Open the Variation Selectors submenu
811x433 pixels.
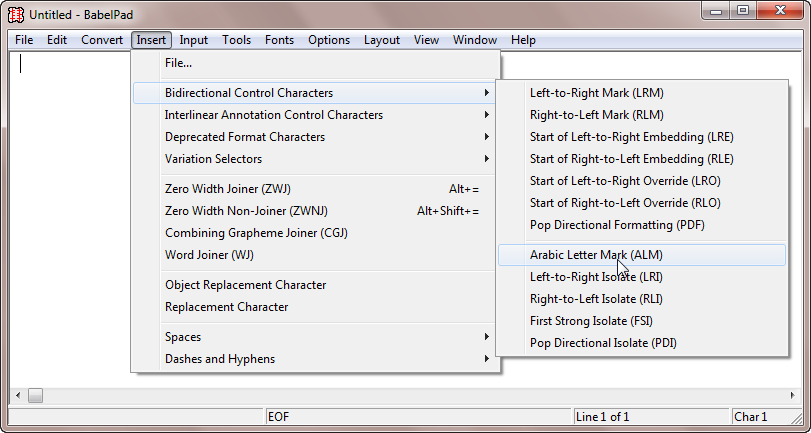tap(314, 159)
